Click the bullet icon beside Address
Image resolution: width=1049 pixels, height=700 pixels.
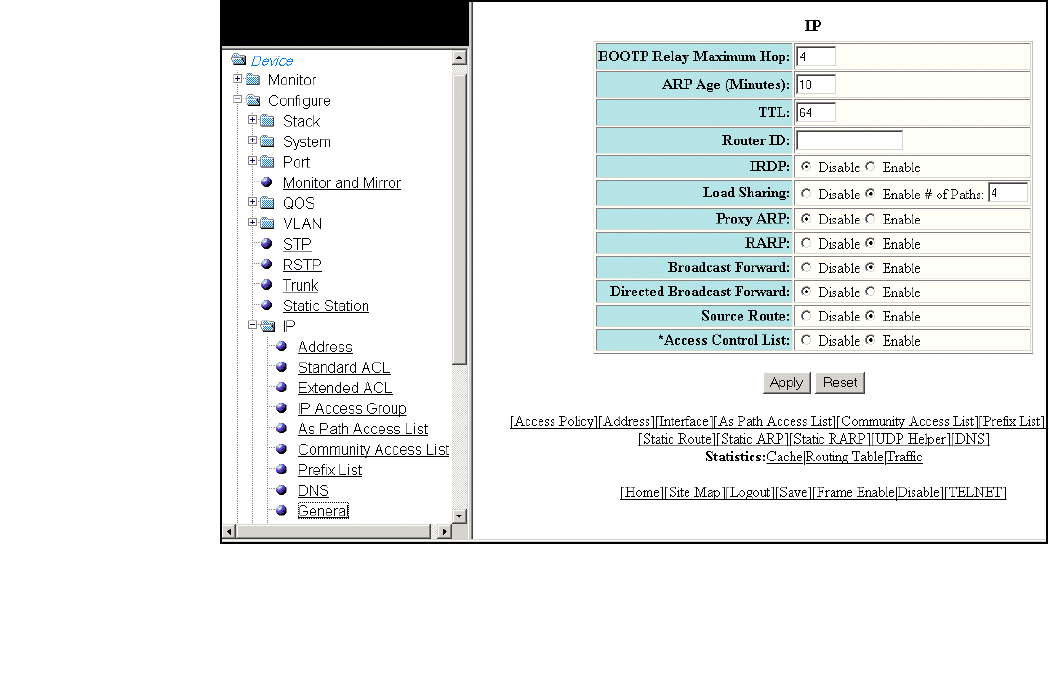click(282, 346)
